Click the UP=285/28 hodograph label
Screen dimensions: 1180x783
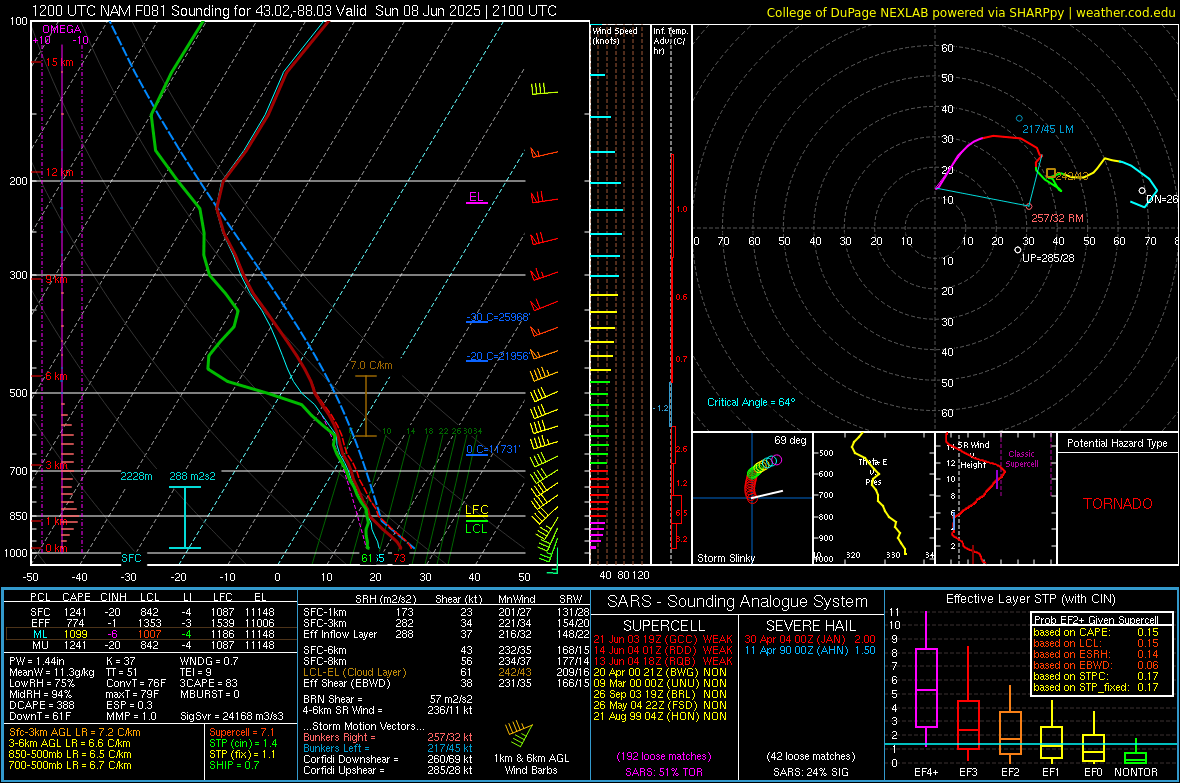pyautogui.click(x=1048, y=258)
